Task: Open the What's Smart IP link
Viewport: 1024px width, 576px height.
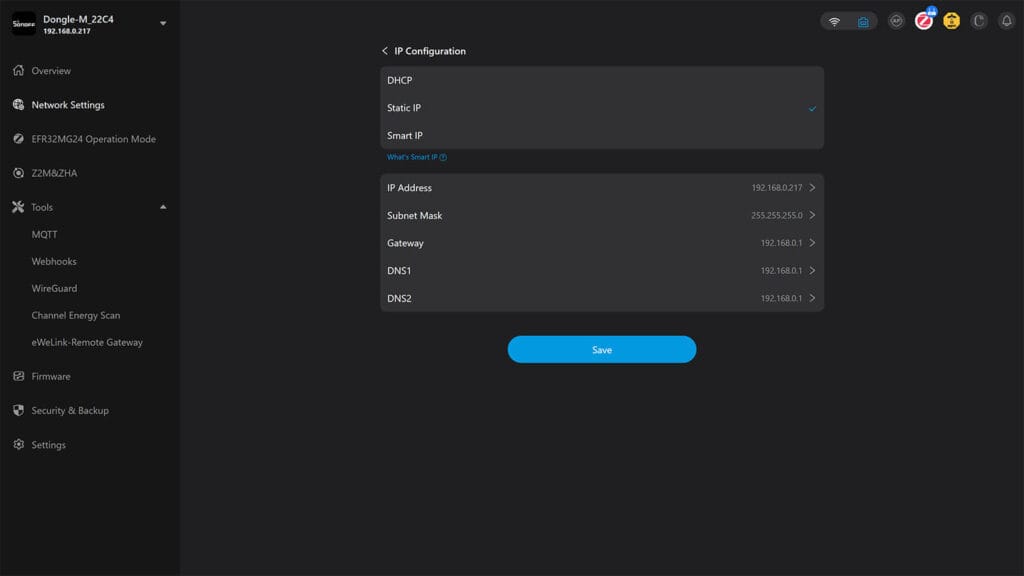Action: click(416, 157)
